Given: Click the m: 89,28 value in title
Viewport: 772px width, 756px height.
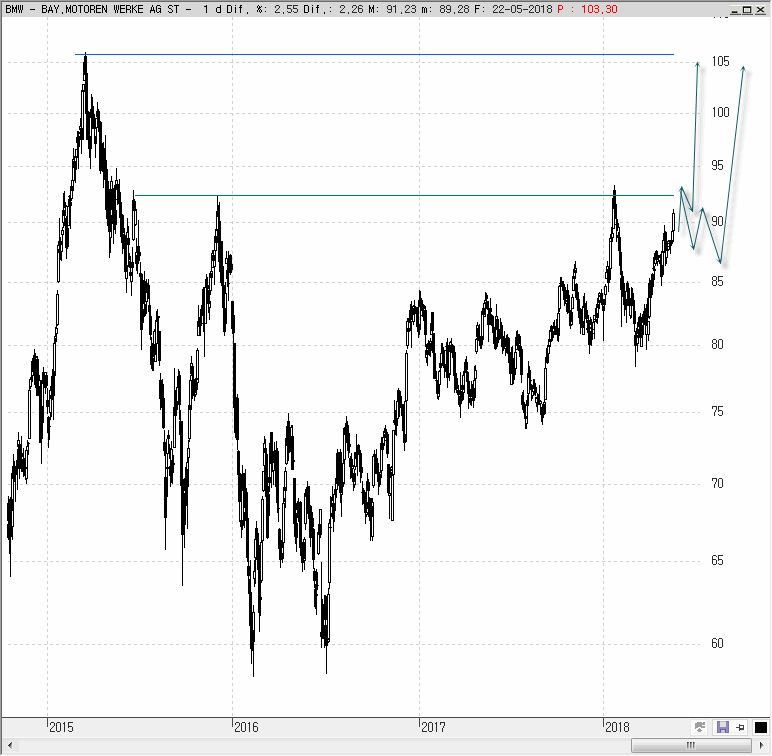Looking at the screenshot, I should click(445, 9).
